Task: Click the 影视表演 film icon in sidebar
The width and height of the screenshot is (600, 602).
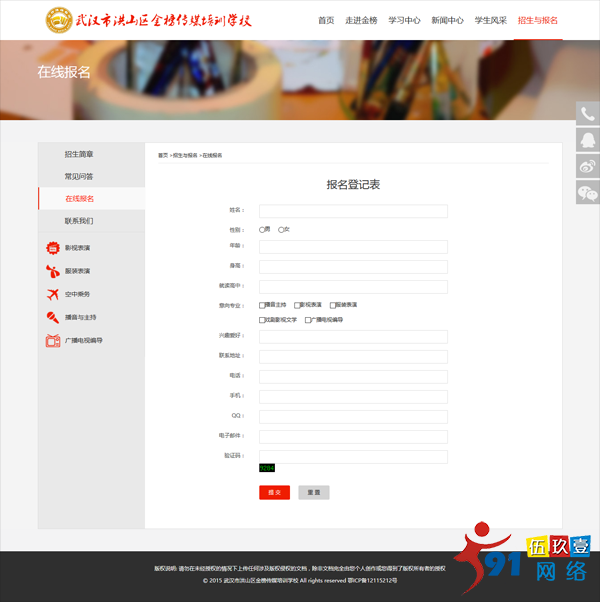Action: pyautogui.click(x=53, y=248)
